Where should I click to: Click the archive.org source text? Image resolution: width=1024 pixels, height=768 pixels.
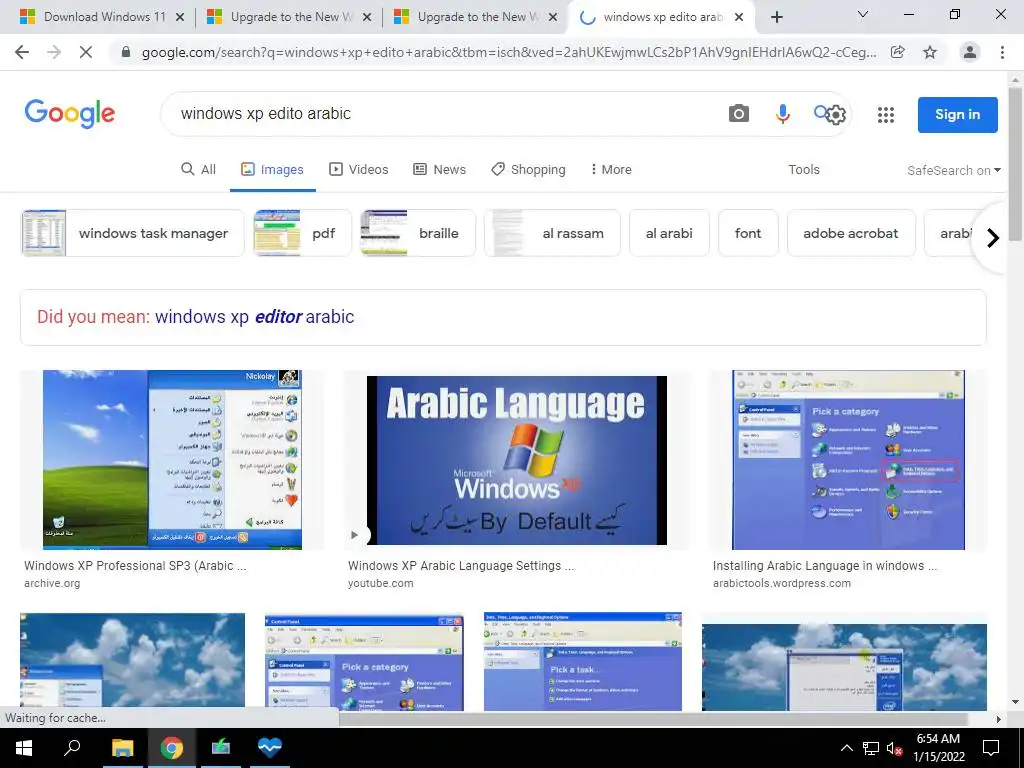[x=52, y=583]
